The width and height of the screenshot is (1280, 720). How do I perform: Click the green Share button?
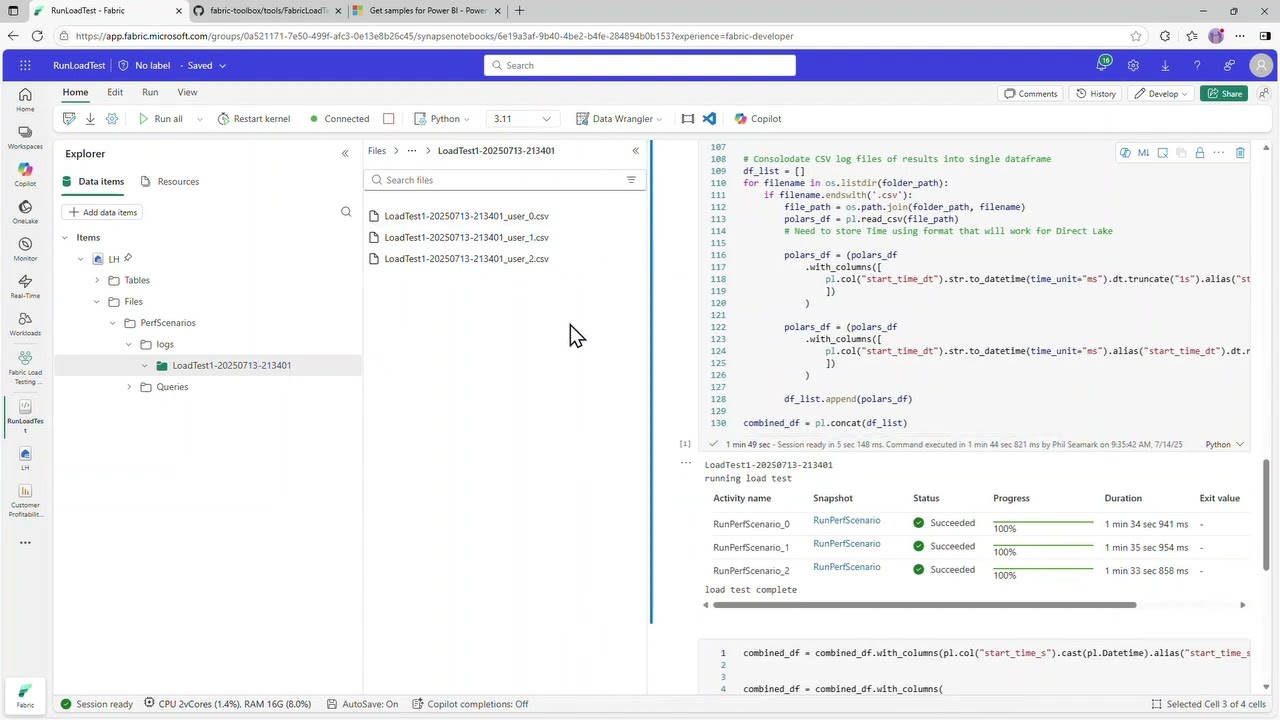[1224, 94]
